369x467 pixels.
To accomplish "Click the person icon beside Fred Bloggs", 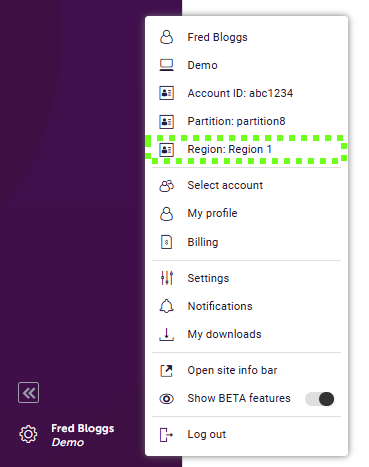I will [x=166, y=37].
